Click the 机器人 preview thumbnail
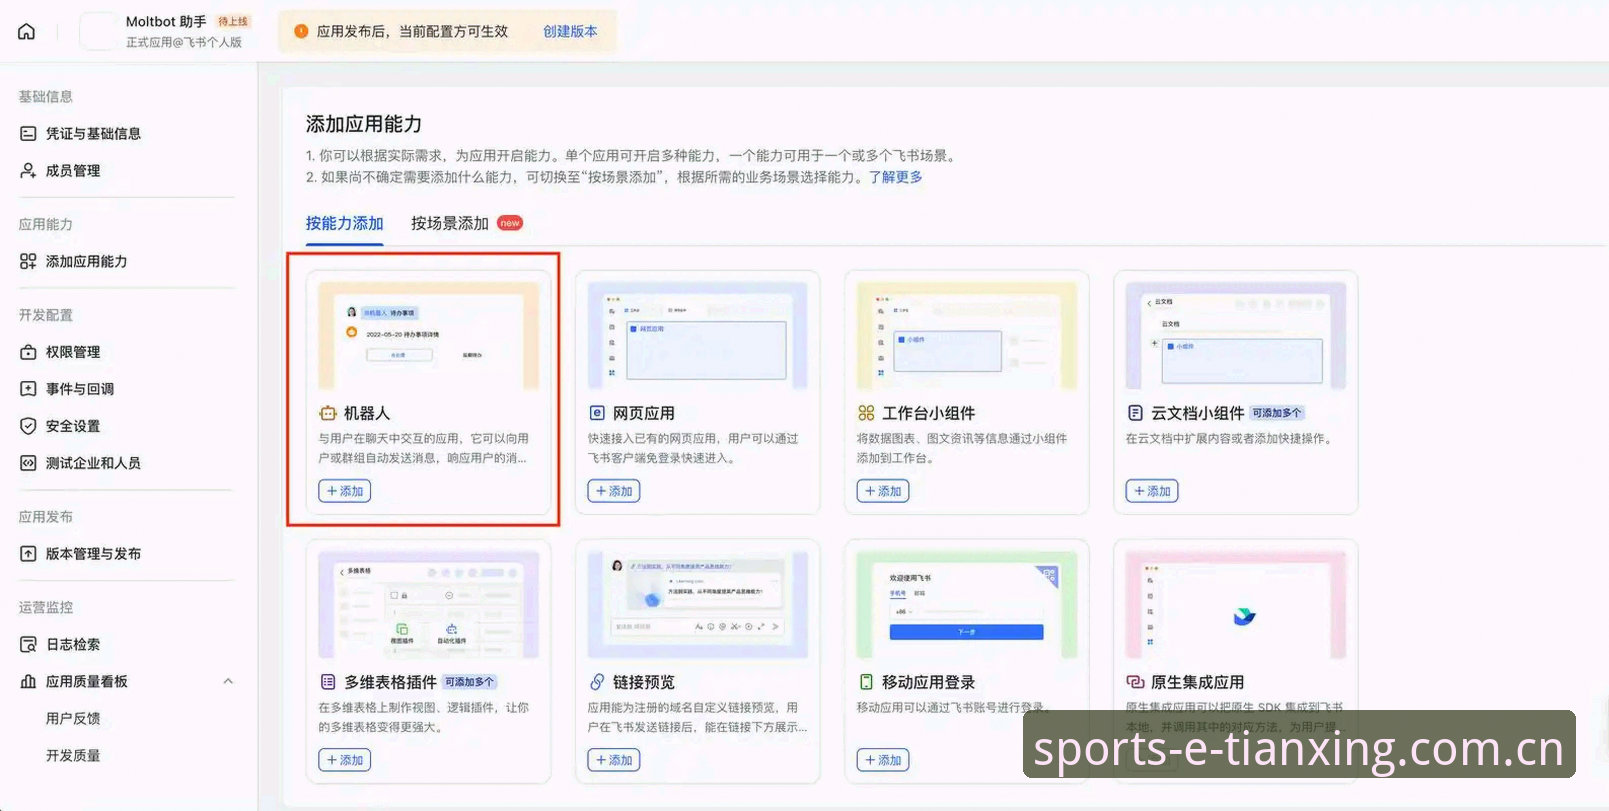The height and width of the screenshot is (811, 1609). click(x=428, y=335)
